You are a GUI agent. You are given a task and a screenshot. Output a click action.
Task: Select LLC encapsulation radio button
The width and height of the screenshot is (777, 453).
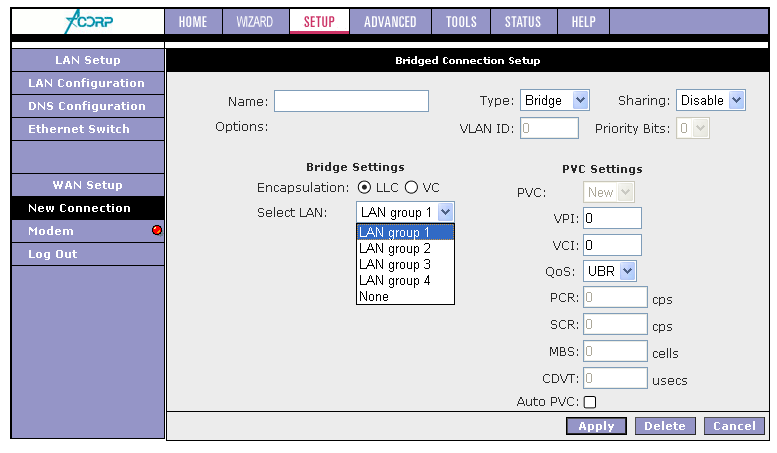[x=364, y=187]
